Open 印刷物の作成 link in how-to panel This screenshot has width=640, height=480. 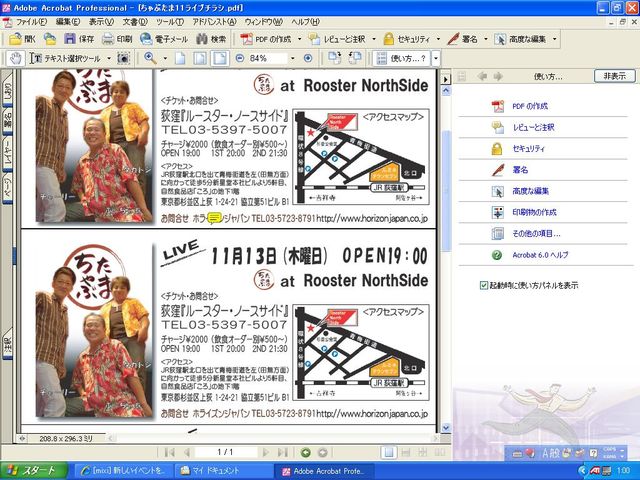tap(534, 212)
